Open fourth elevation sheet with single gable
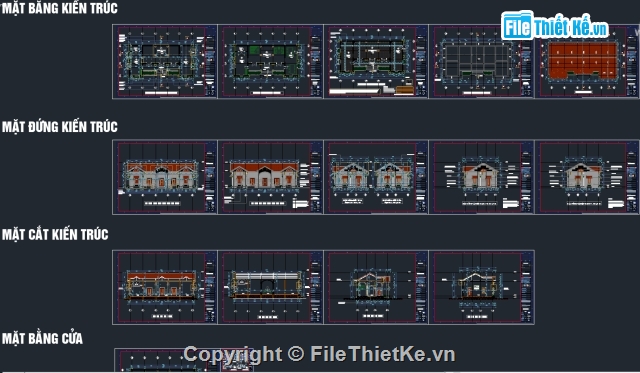 (x=482, y=177)
